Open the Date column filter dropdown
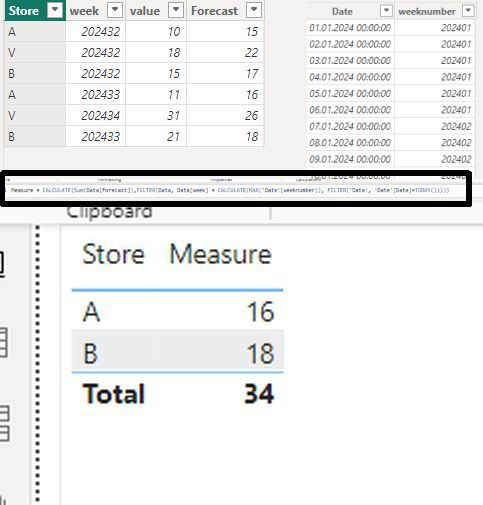The image size is (483, 505). [386, 11]
